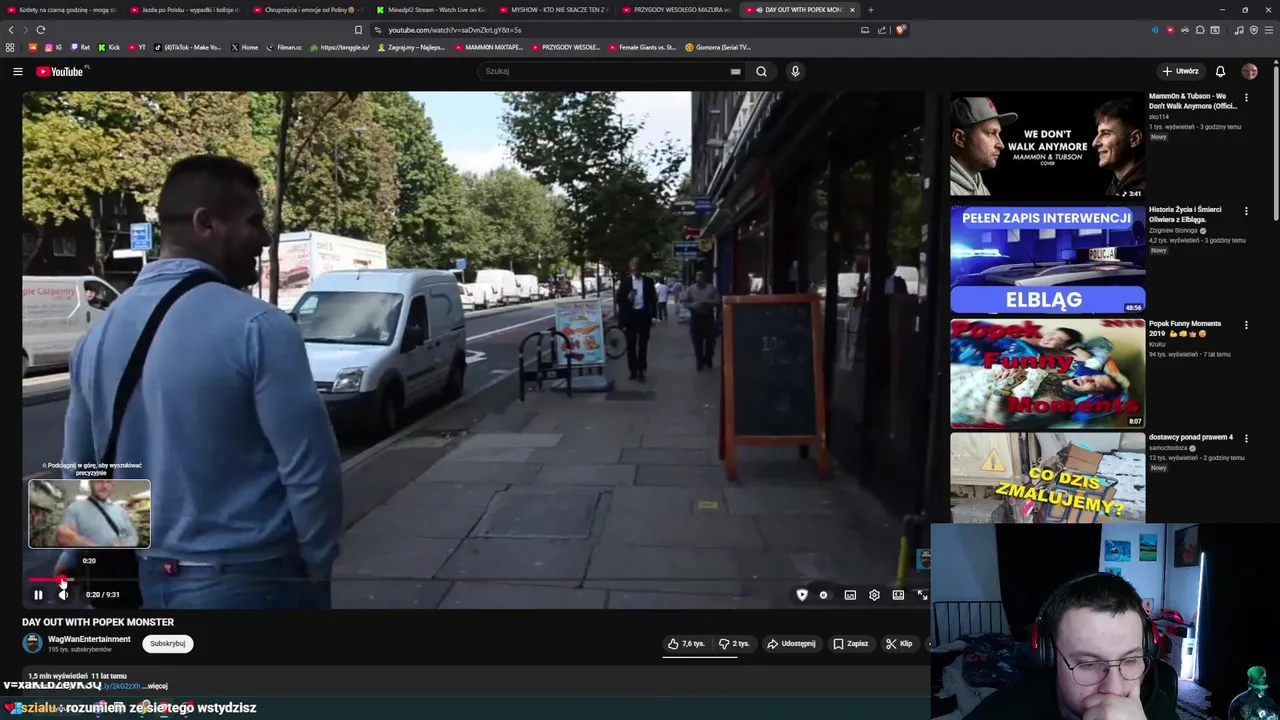Create a clip with Klip button
1280x720 pixels.
pyautogui.click(x=899, y=644)
